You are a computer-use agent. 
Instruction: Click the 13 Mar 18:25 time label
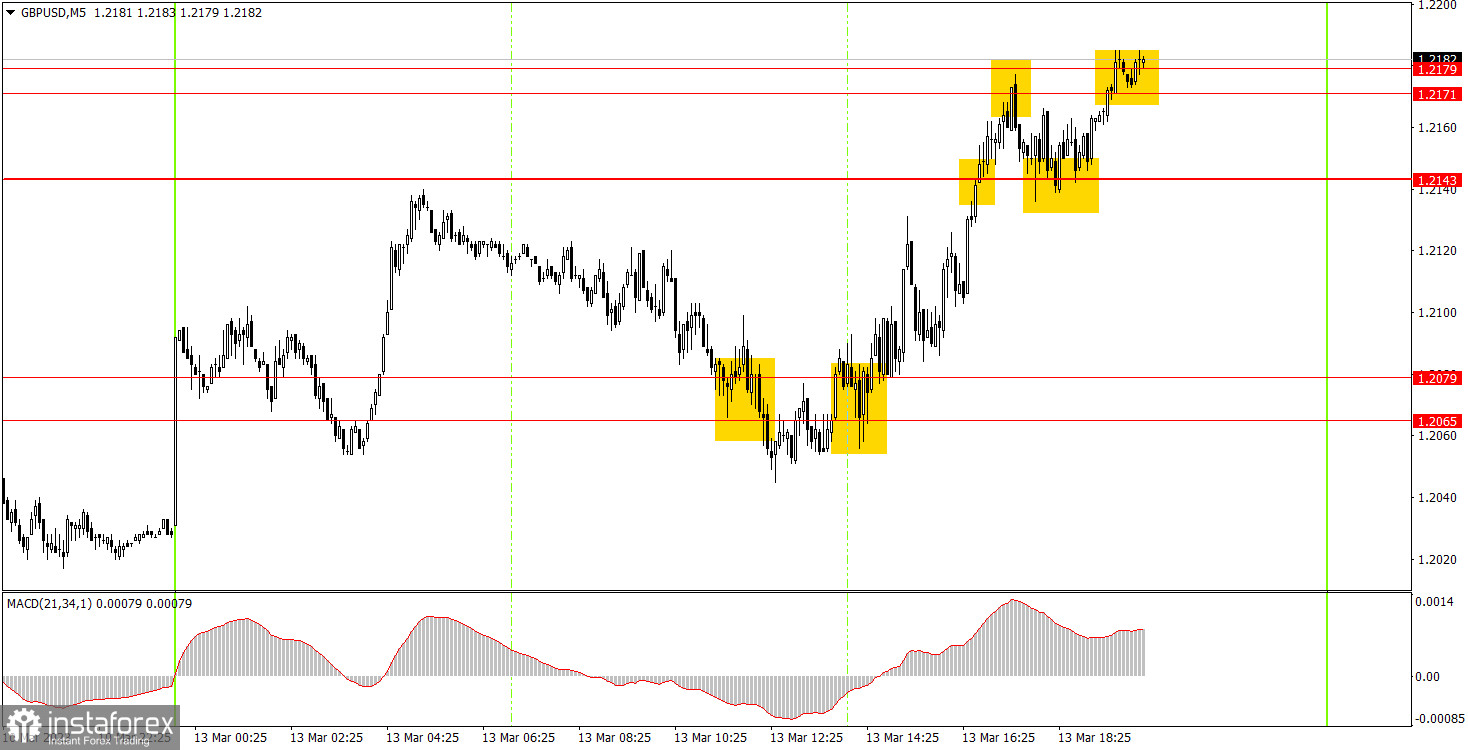(x=1095, y=738)
